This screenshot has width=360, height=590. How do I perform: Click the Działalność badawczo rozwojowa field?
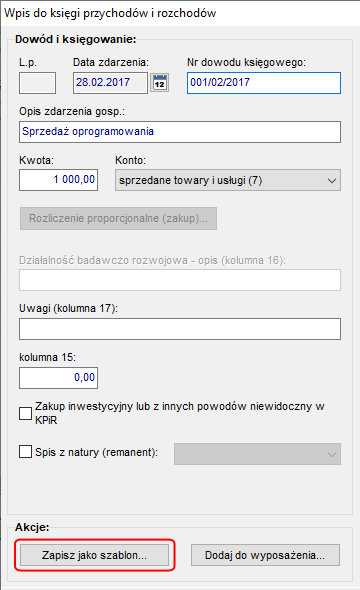tap(180, 280)
